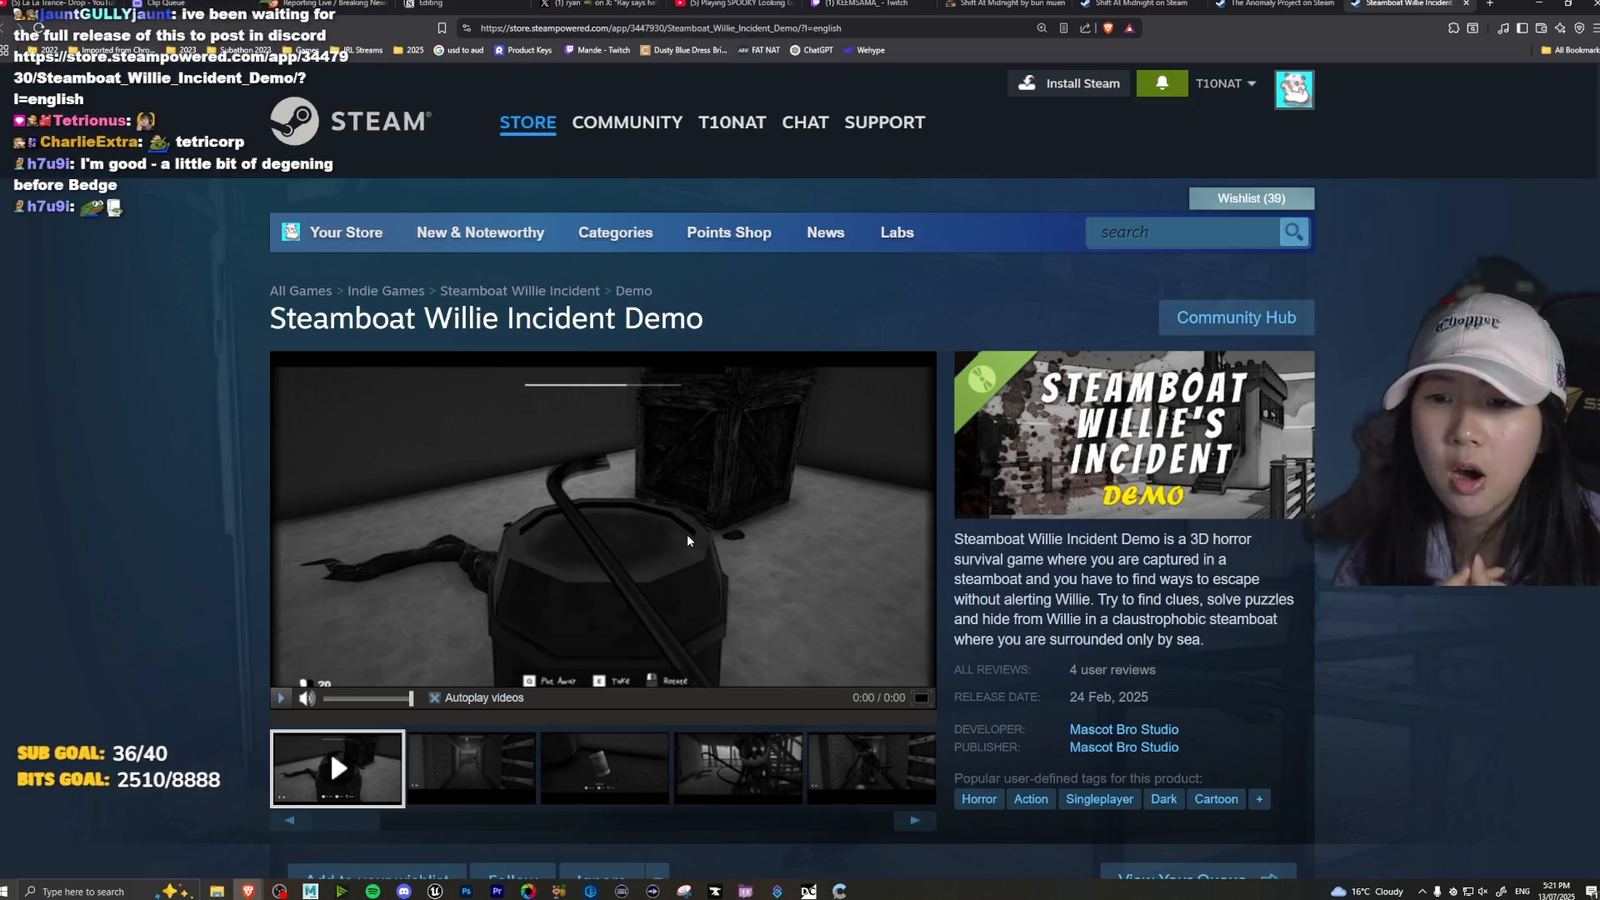Expand the T1ONAT account dropdown
The height and width of the screenshot is (900, 1600).
[1226, 83]
